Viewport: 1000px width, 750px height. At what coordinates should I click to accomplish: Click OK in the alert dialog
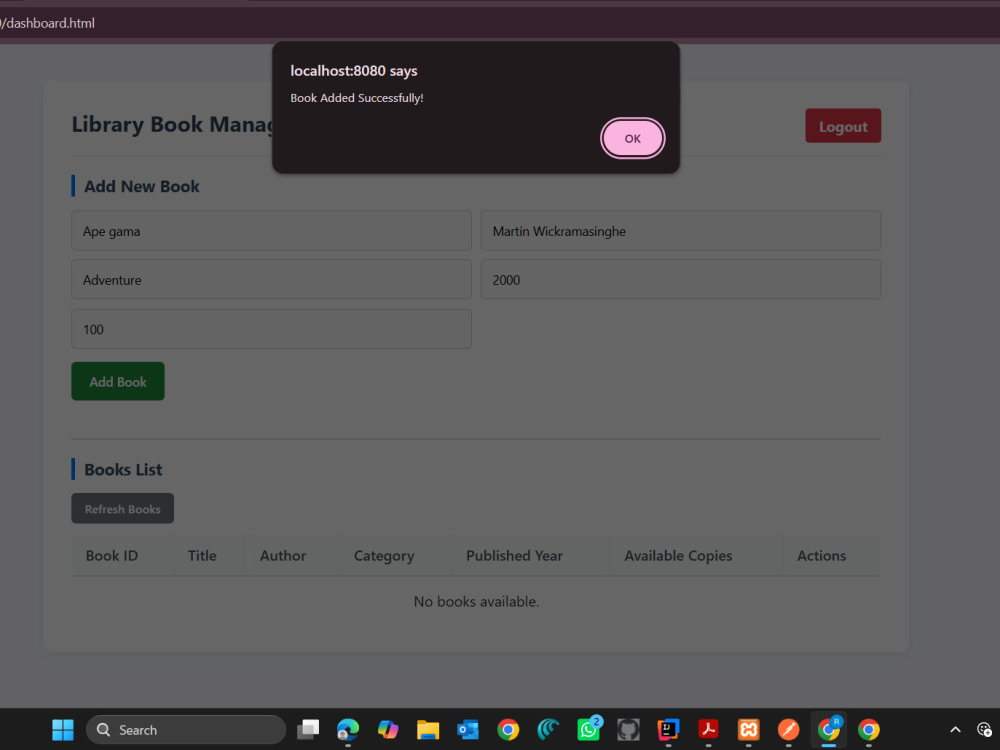tap(632, 138)
